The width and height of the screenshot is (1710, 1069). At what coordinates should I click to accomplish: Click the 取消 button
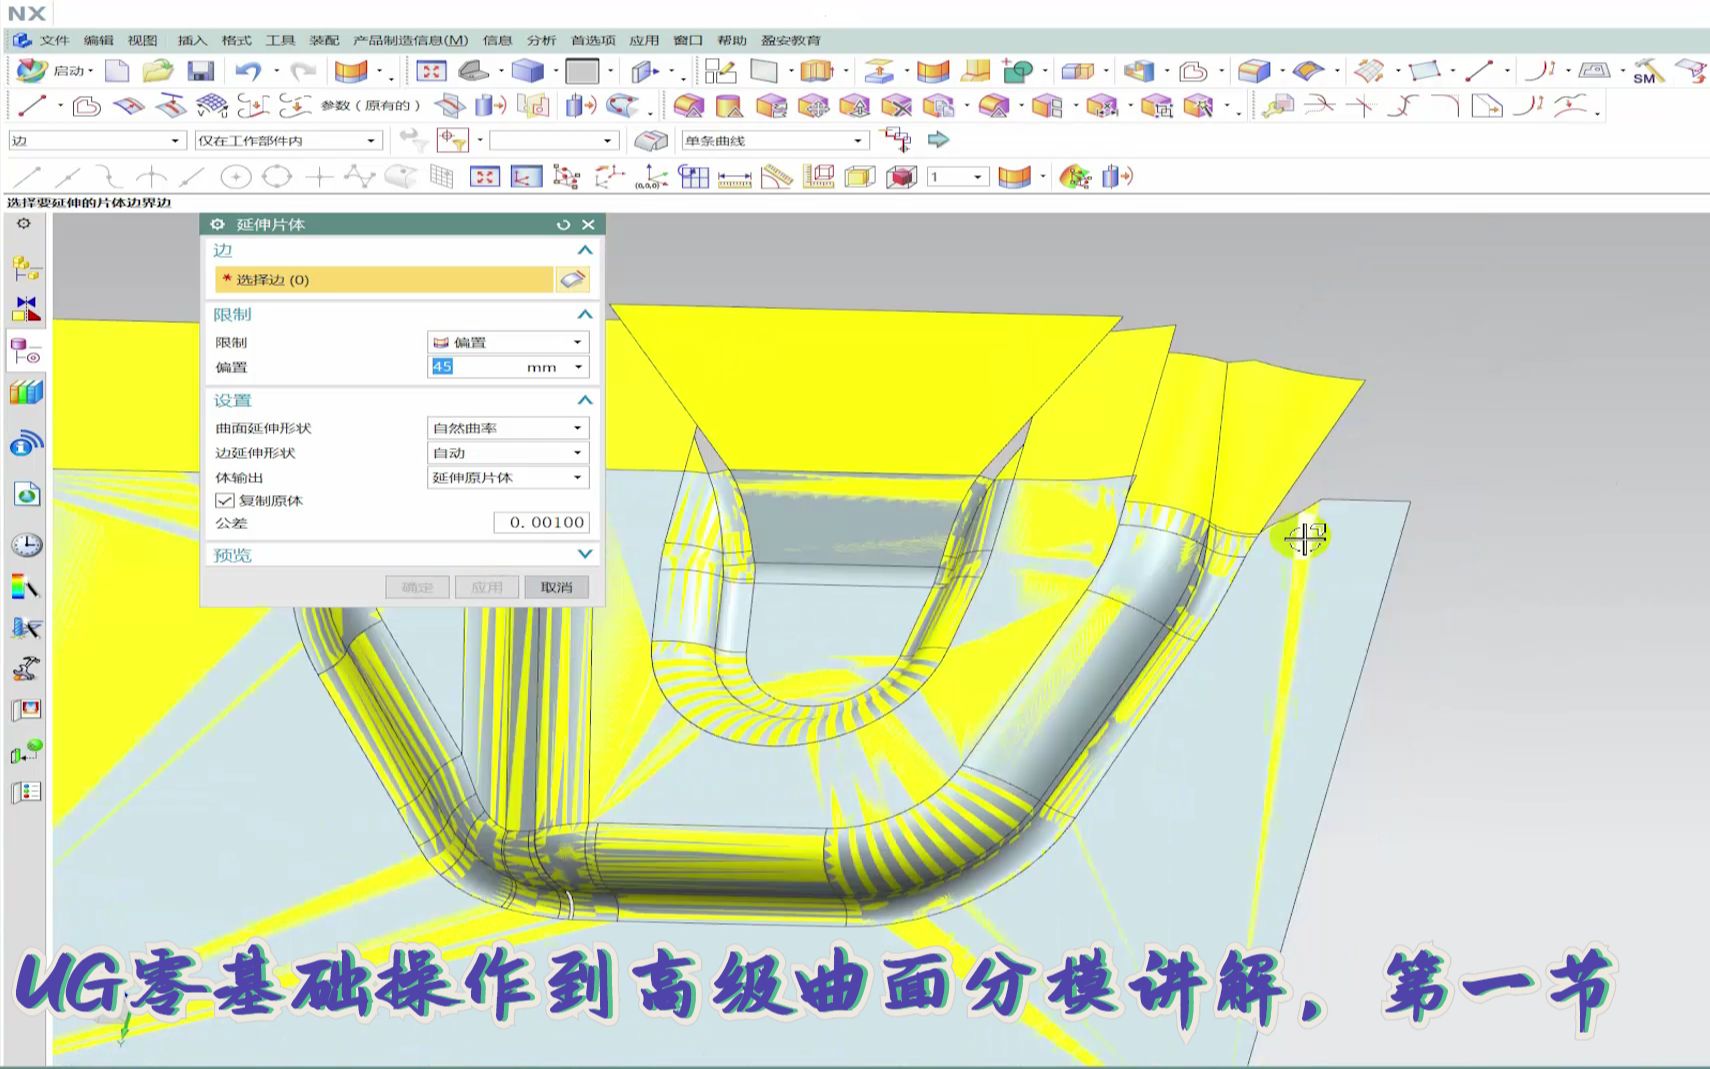pos(556,587)
